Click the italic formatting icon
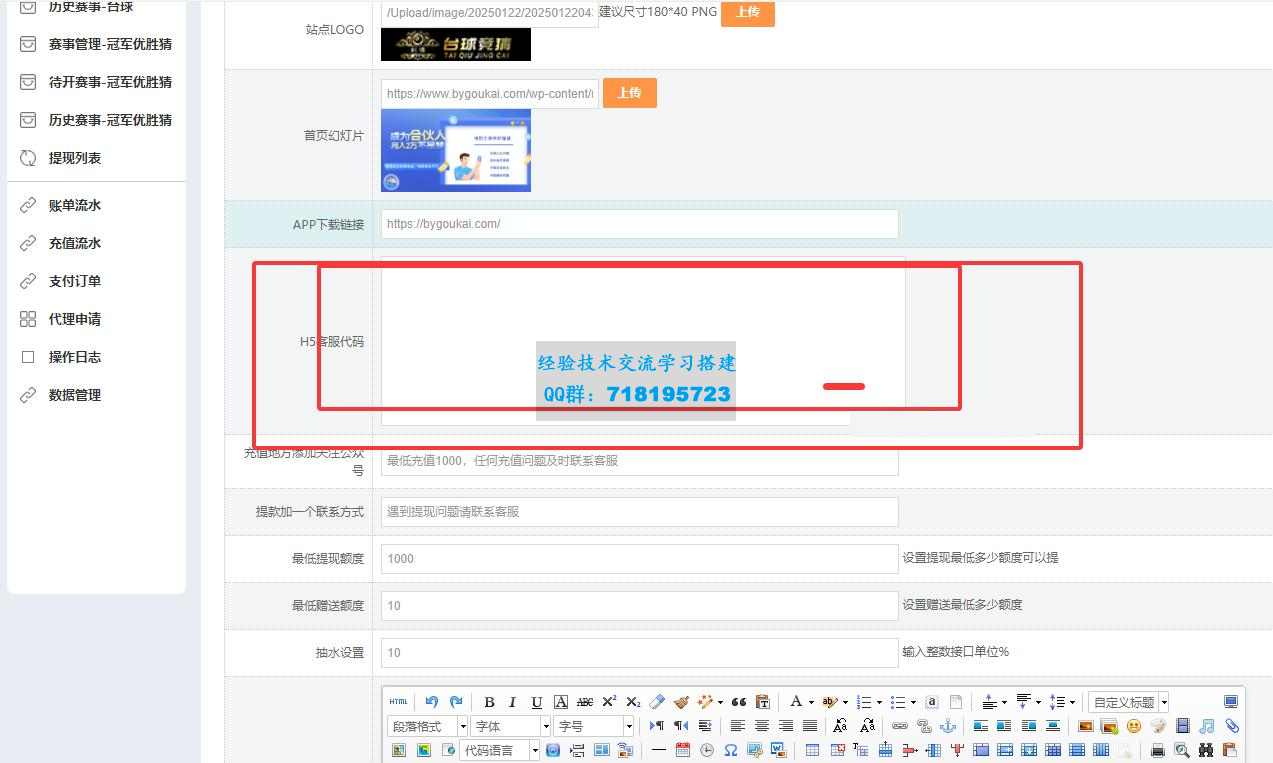This screenshot has height=763, width=1273. click(512, 702)
